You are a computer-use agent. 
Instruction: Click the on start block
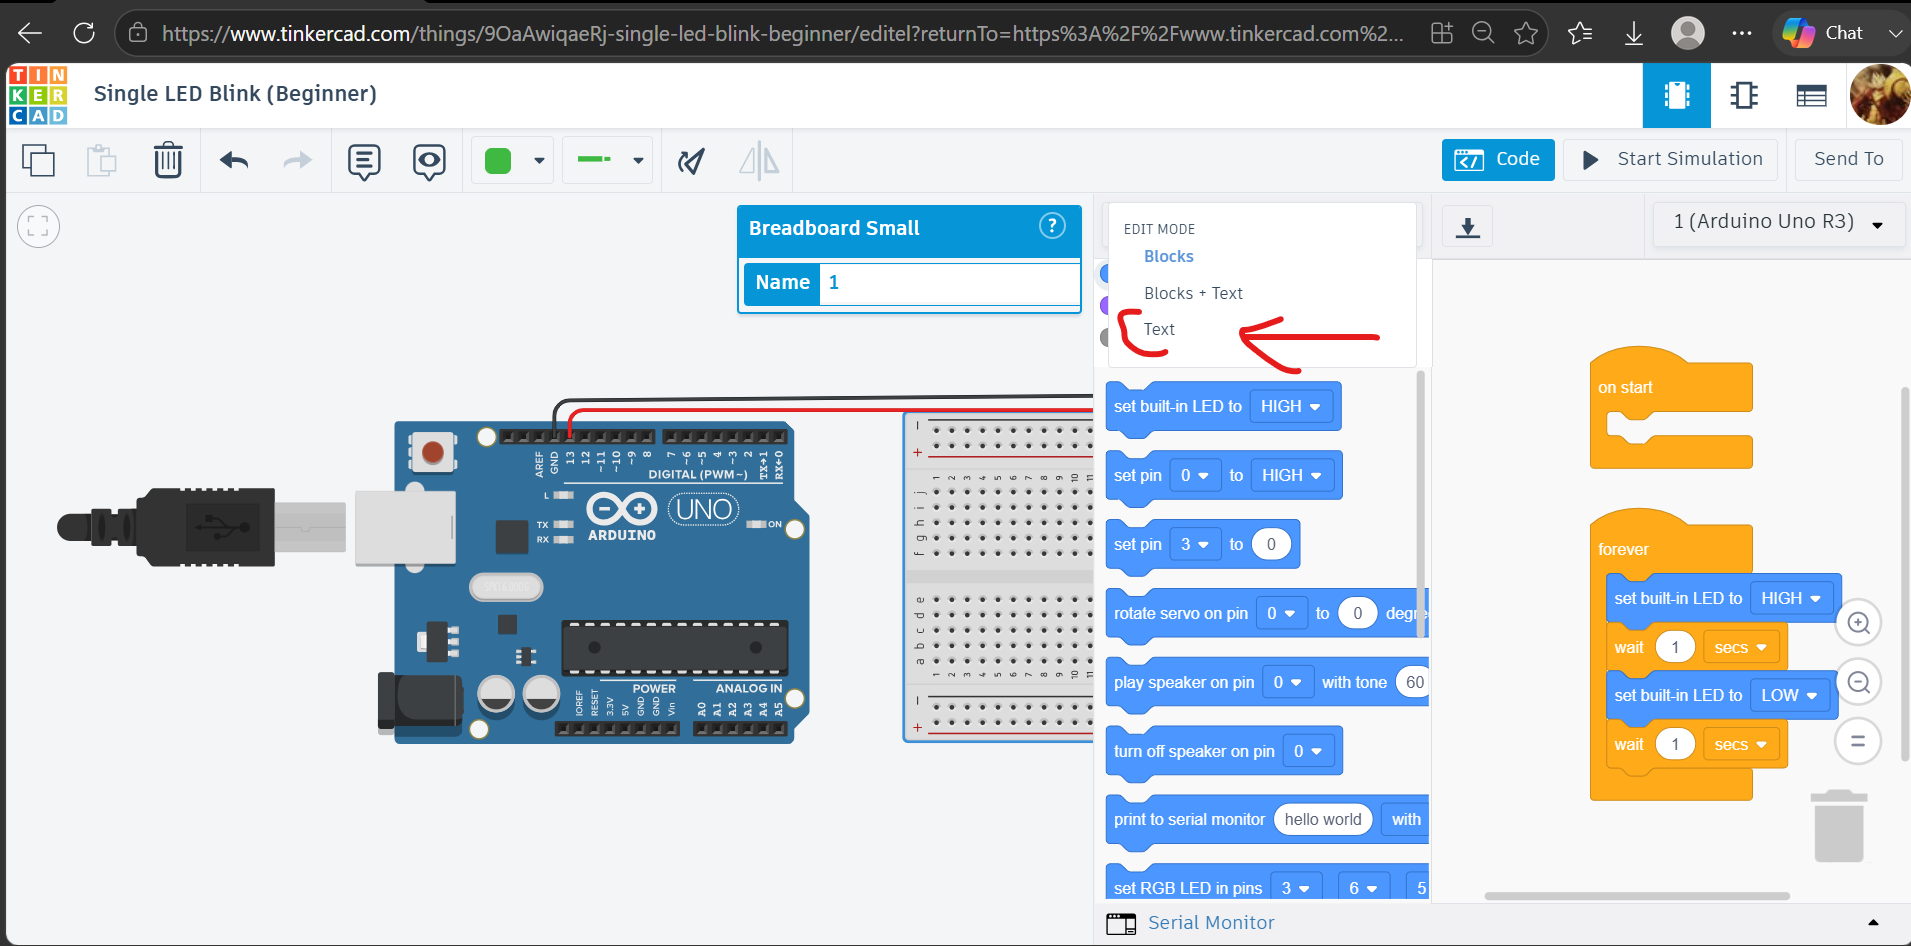(1670, 390)
